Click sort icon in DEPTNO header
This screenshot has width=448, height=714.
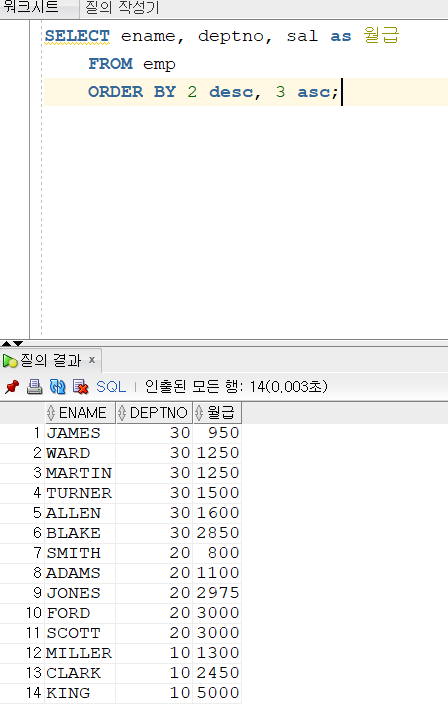click(122, 413)
